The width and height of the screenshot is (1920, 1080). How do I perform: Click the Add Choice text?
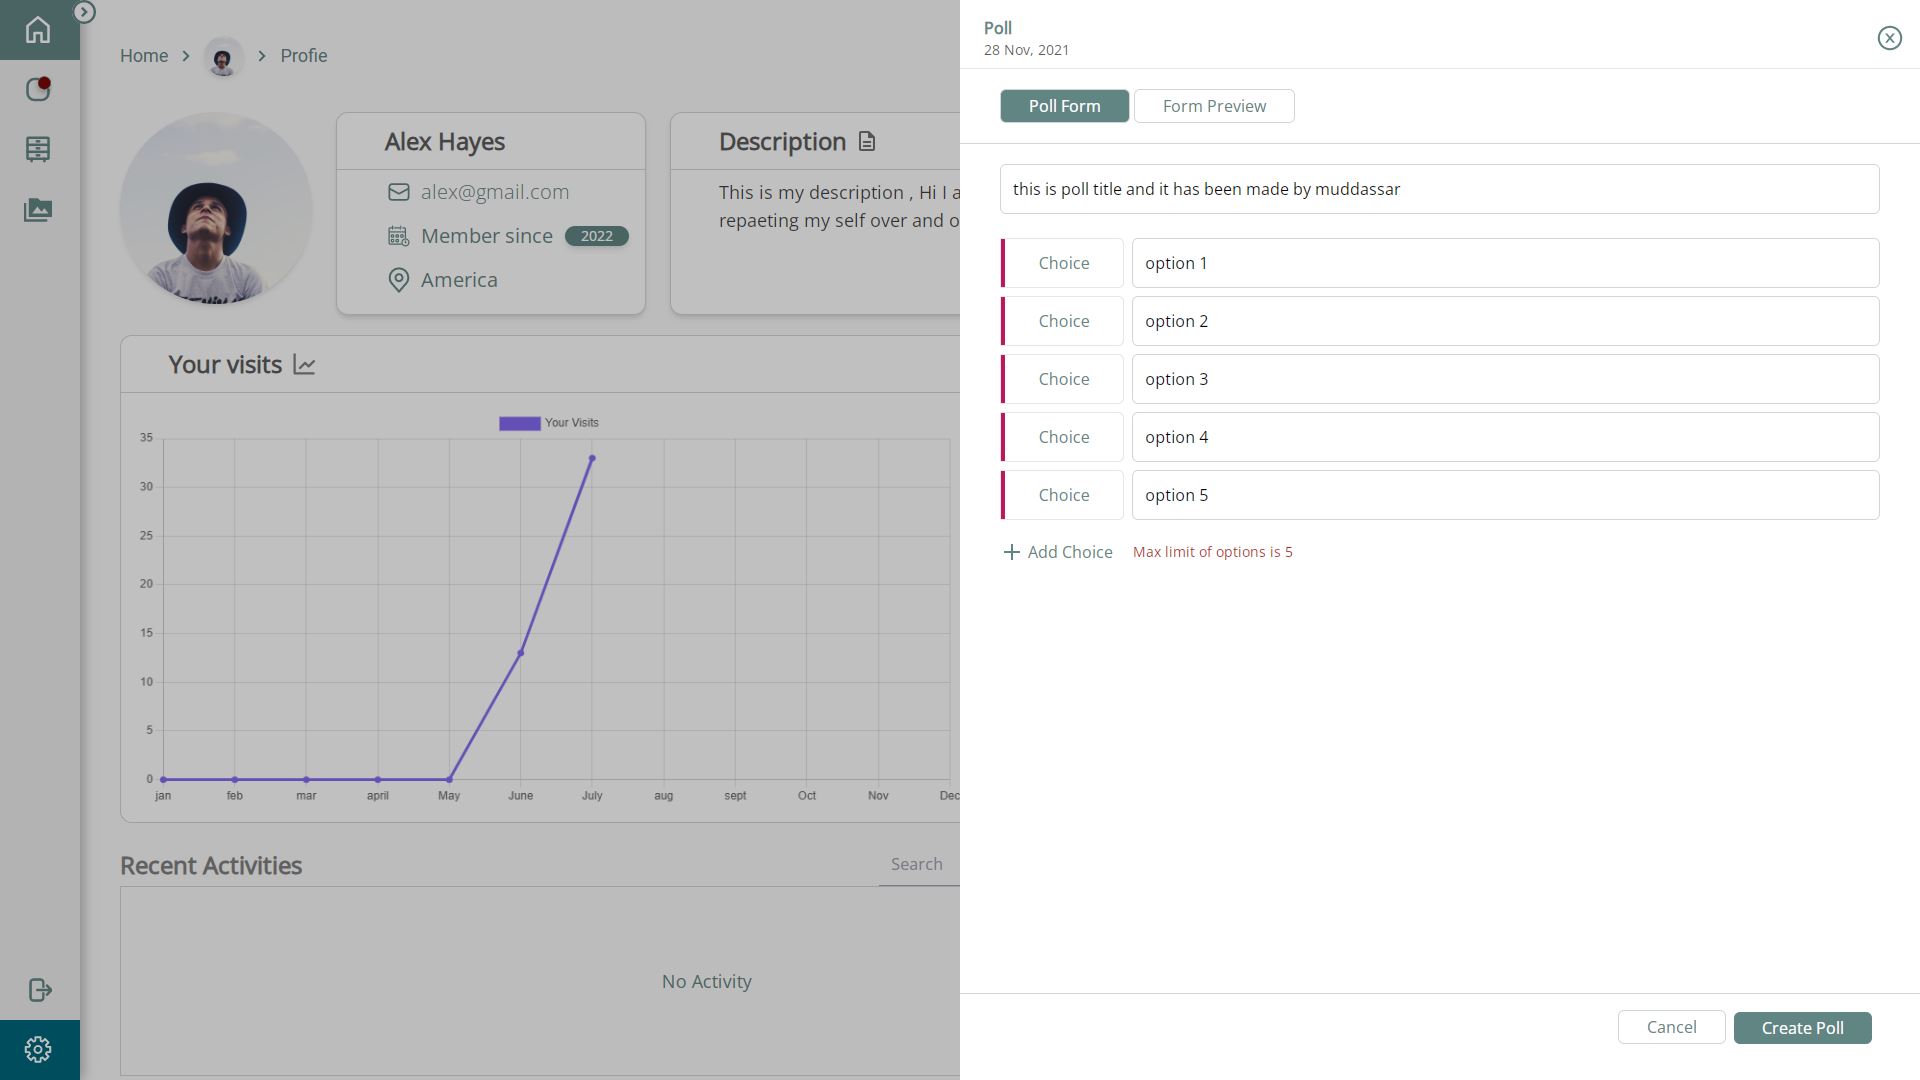(x=1070, y=552)
